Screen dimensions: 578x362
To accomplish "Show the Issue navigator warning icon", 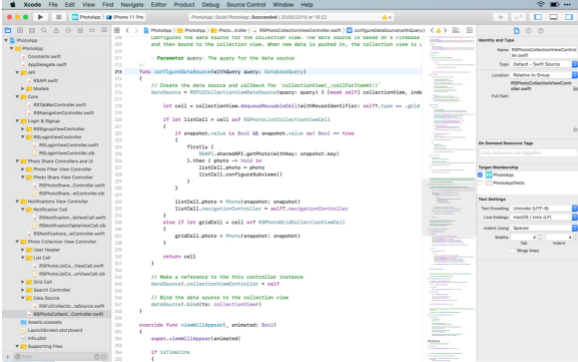I will coord(56,31).
